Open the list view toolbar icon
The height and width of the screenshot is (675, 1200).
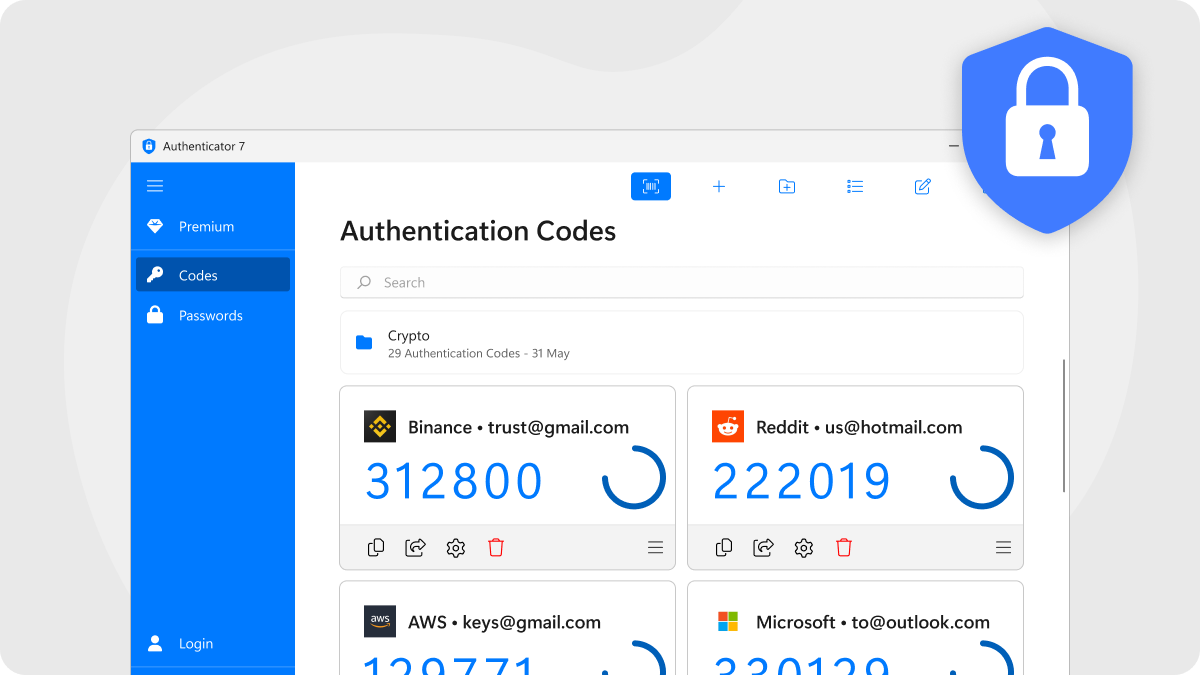click(855, 187)
